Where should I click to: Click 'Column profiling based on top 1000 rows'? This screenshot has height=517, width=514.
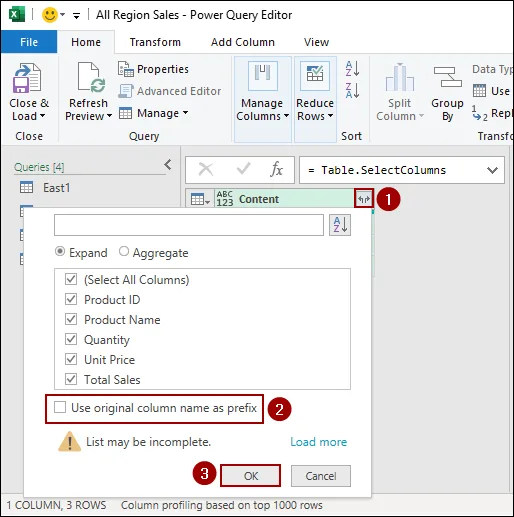[x=222, y=505]
